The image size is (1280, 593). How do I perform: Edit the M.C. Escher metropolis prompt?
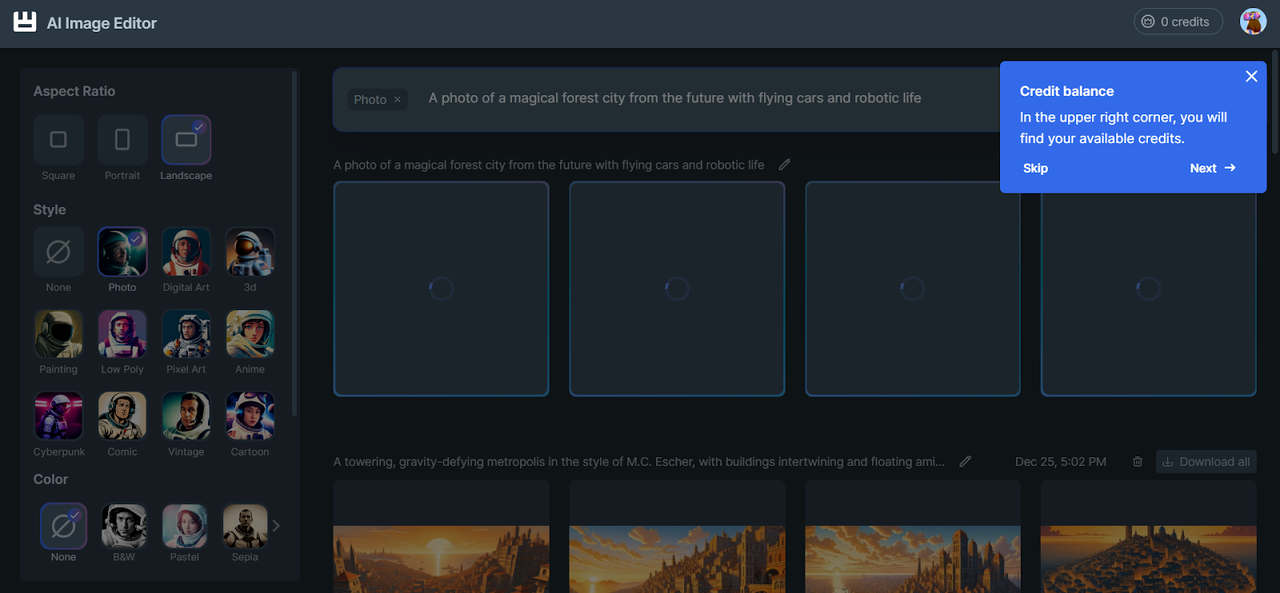(965, 462)
